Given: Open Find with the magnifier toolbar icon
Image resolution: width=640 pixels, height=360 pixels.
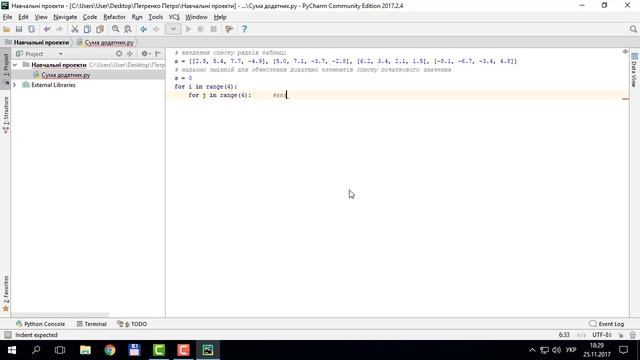Looking at the screenshot, I should click(116, 29).
